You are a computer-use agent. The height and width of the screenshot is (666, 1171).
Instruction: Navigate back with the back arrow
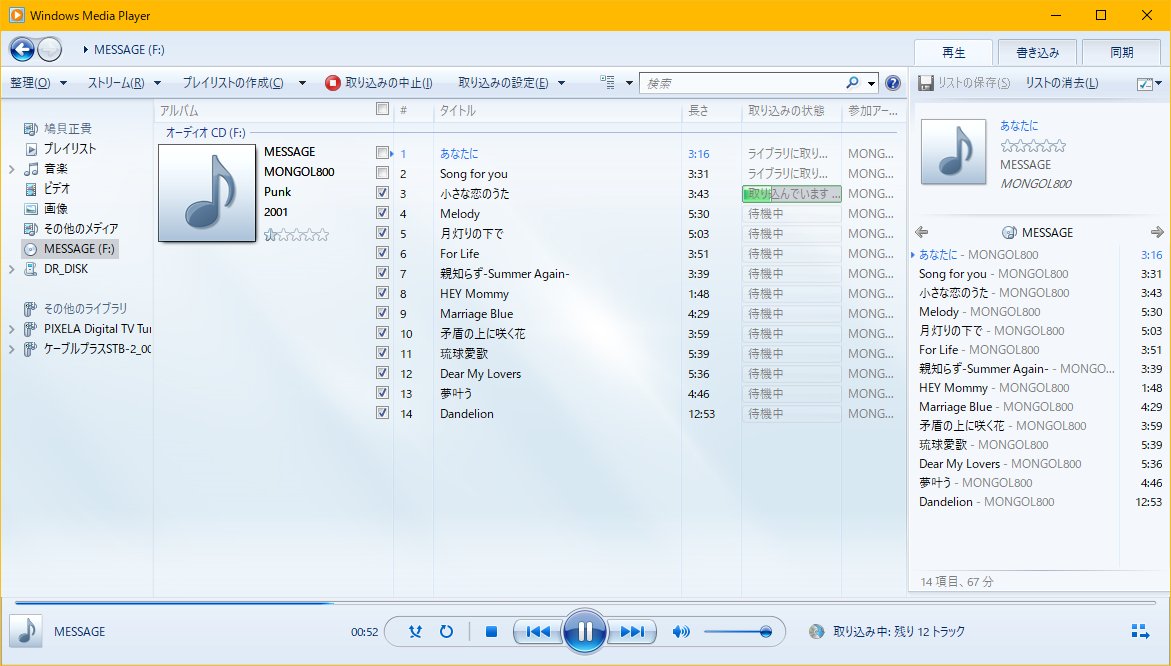tap(22, 48)
